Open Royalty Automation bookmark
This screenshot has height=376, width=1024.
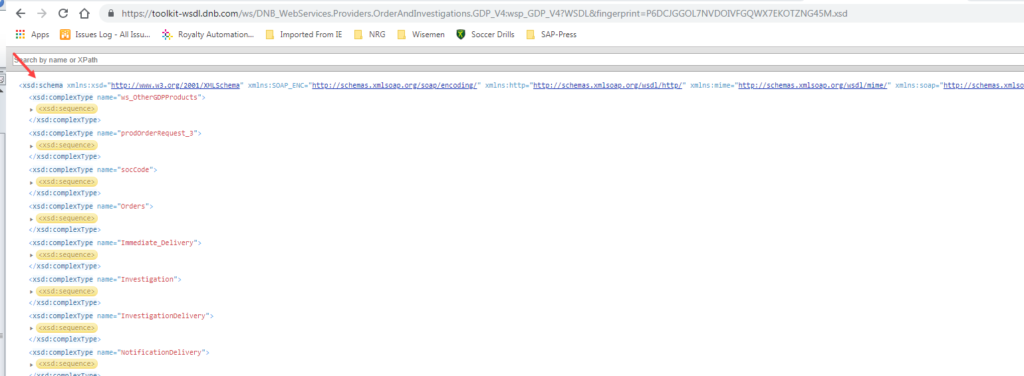tap(208, 35)
